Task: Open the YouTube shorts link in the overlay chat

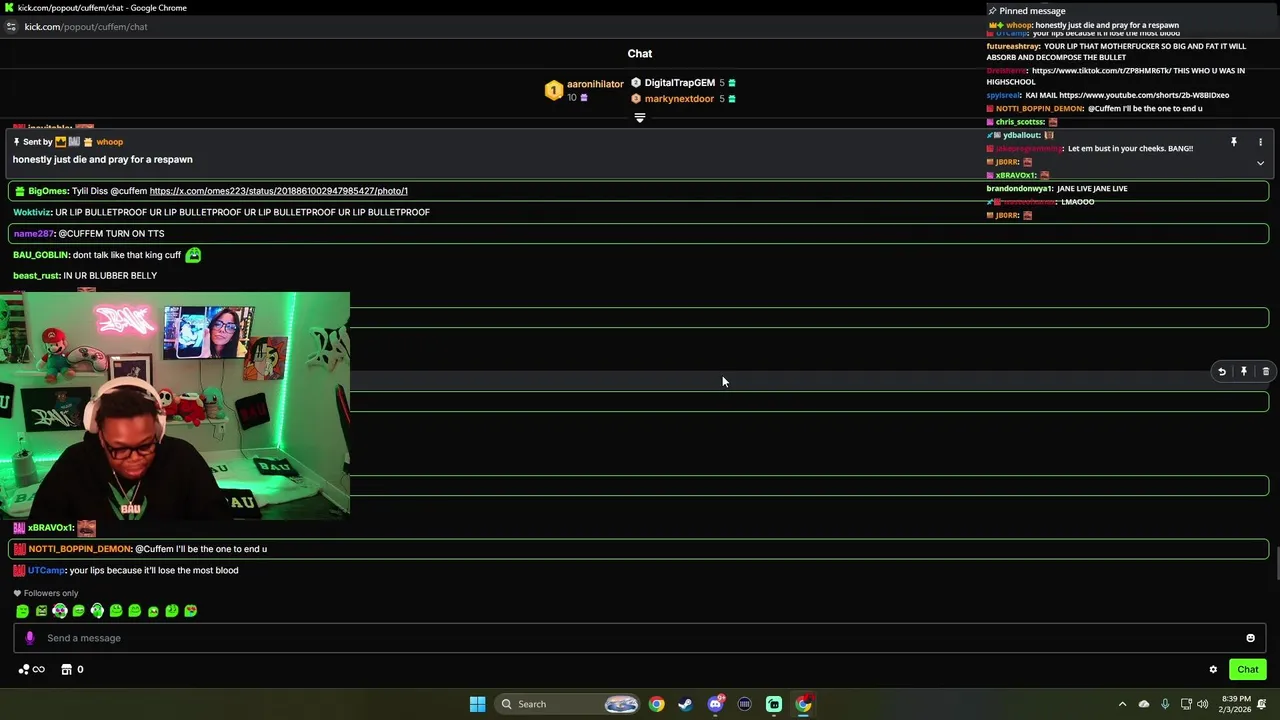Action: click(x=1144, y=95)
